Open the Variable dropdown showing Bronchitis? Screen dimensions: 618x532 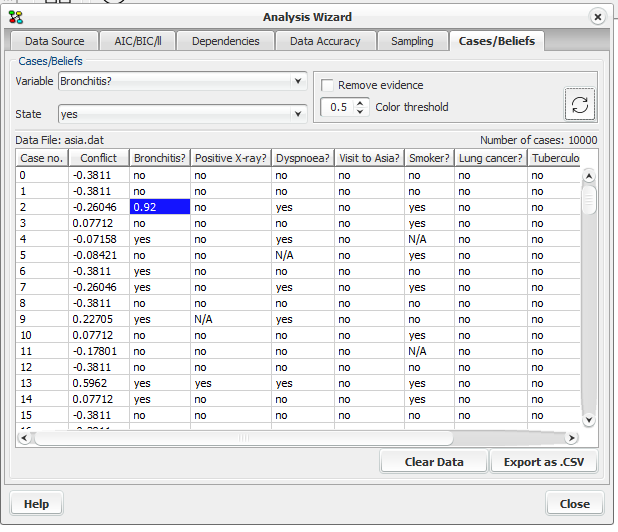click(x=182, y=81)
